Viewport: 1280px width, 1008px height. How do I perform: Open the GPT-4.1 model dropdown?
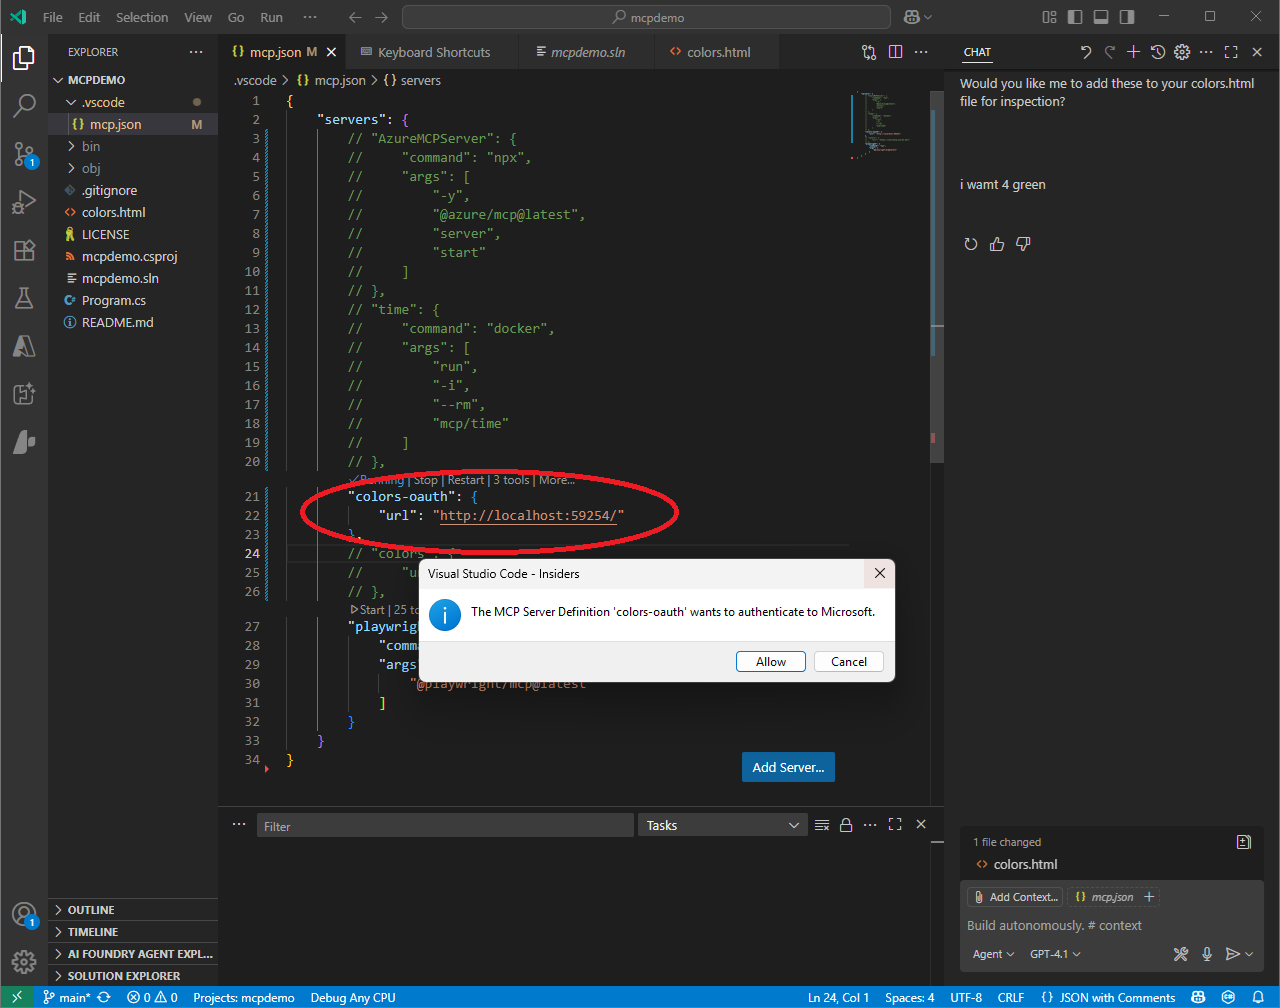[1054, 953]
